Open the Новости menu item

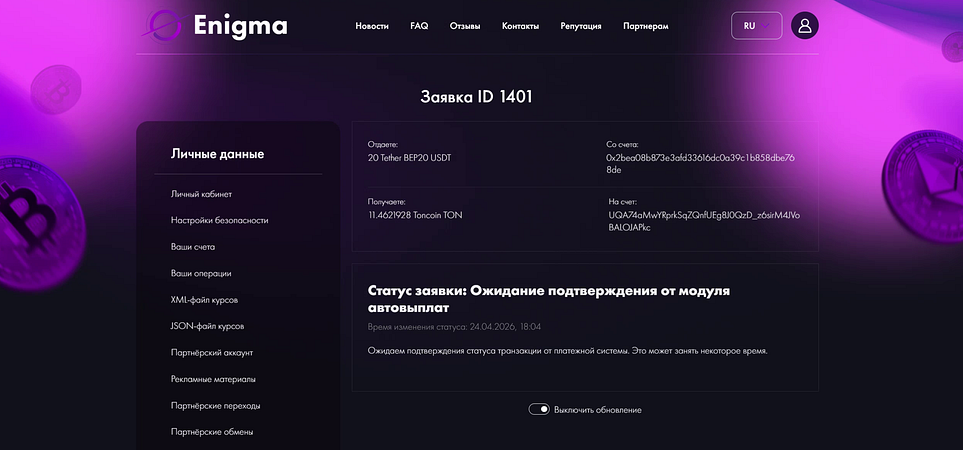pyautogui.click(x=372, y=26)
